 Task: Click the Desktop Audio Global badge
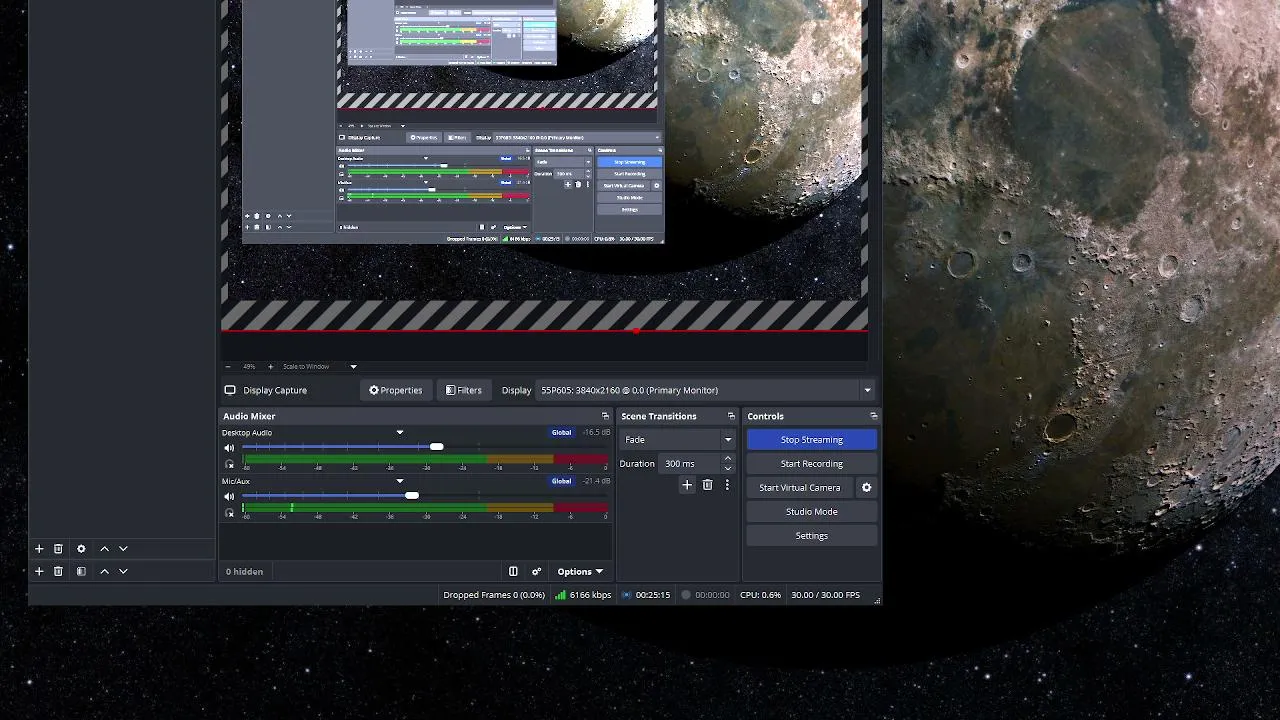(x=561, y=433)
